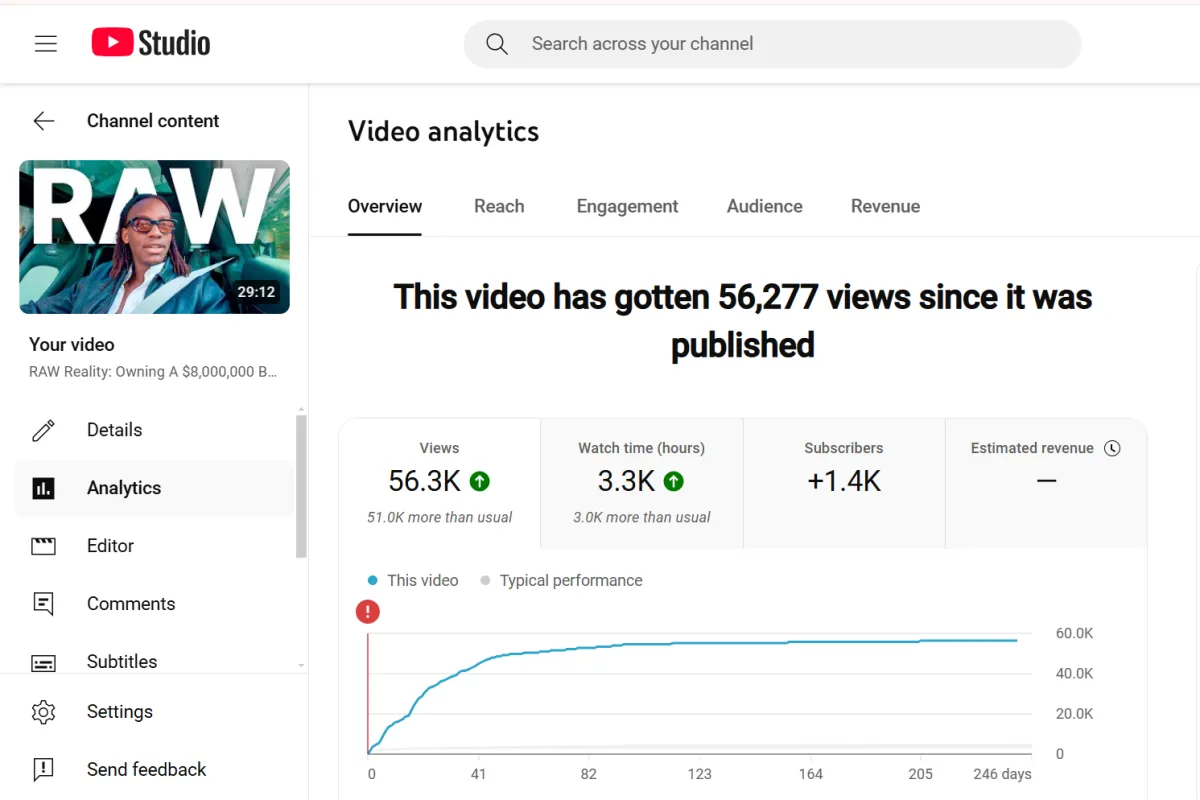Screen dimensions: 1200x800
Task: Open the Channel content link
Action: coord(153,121)
